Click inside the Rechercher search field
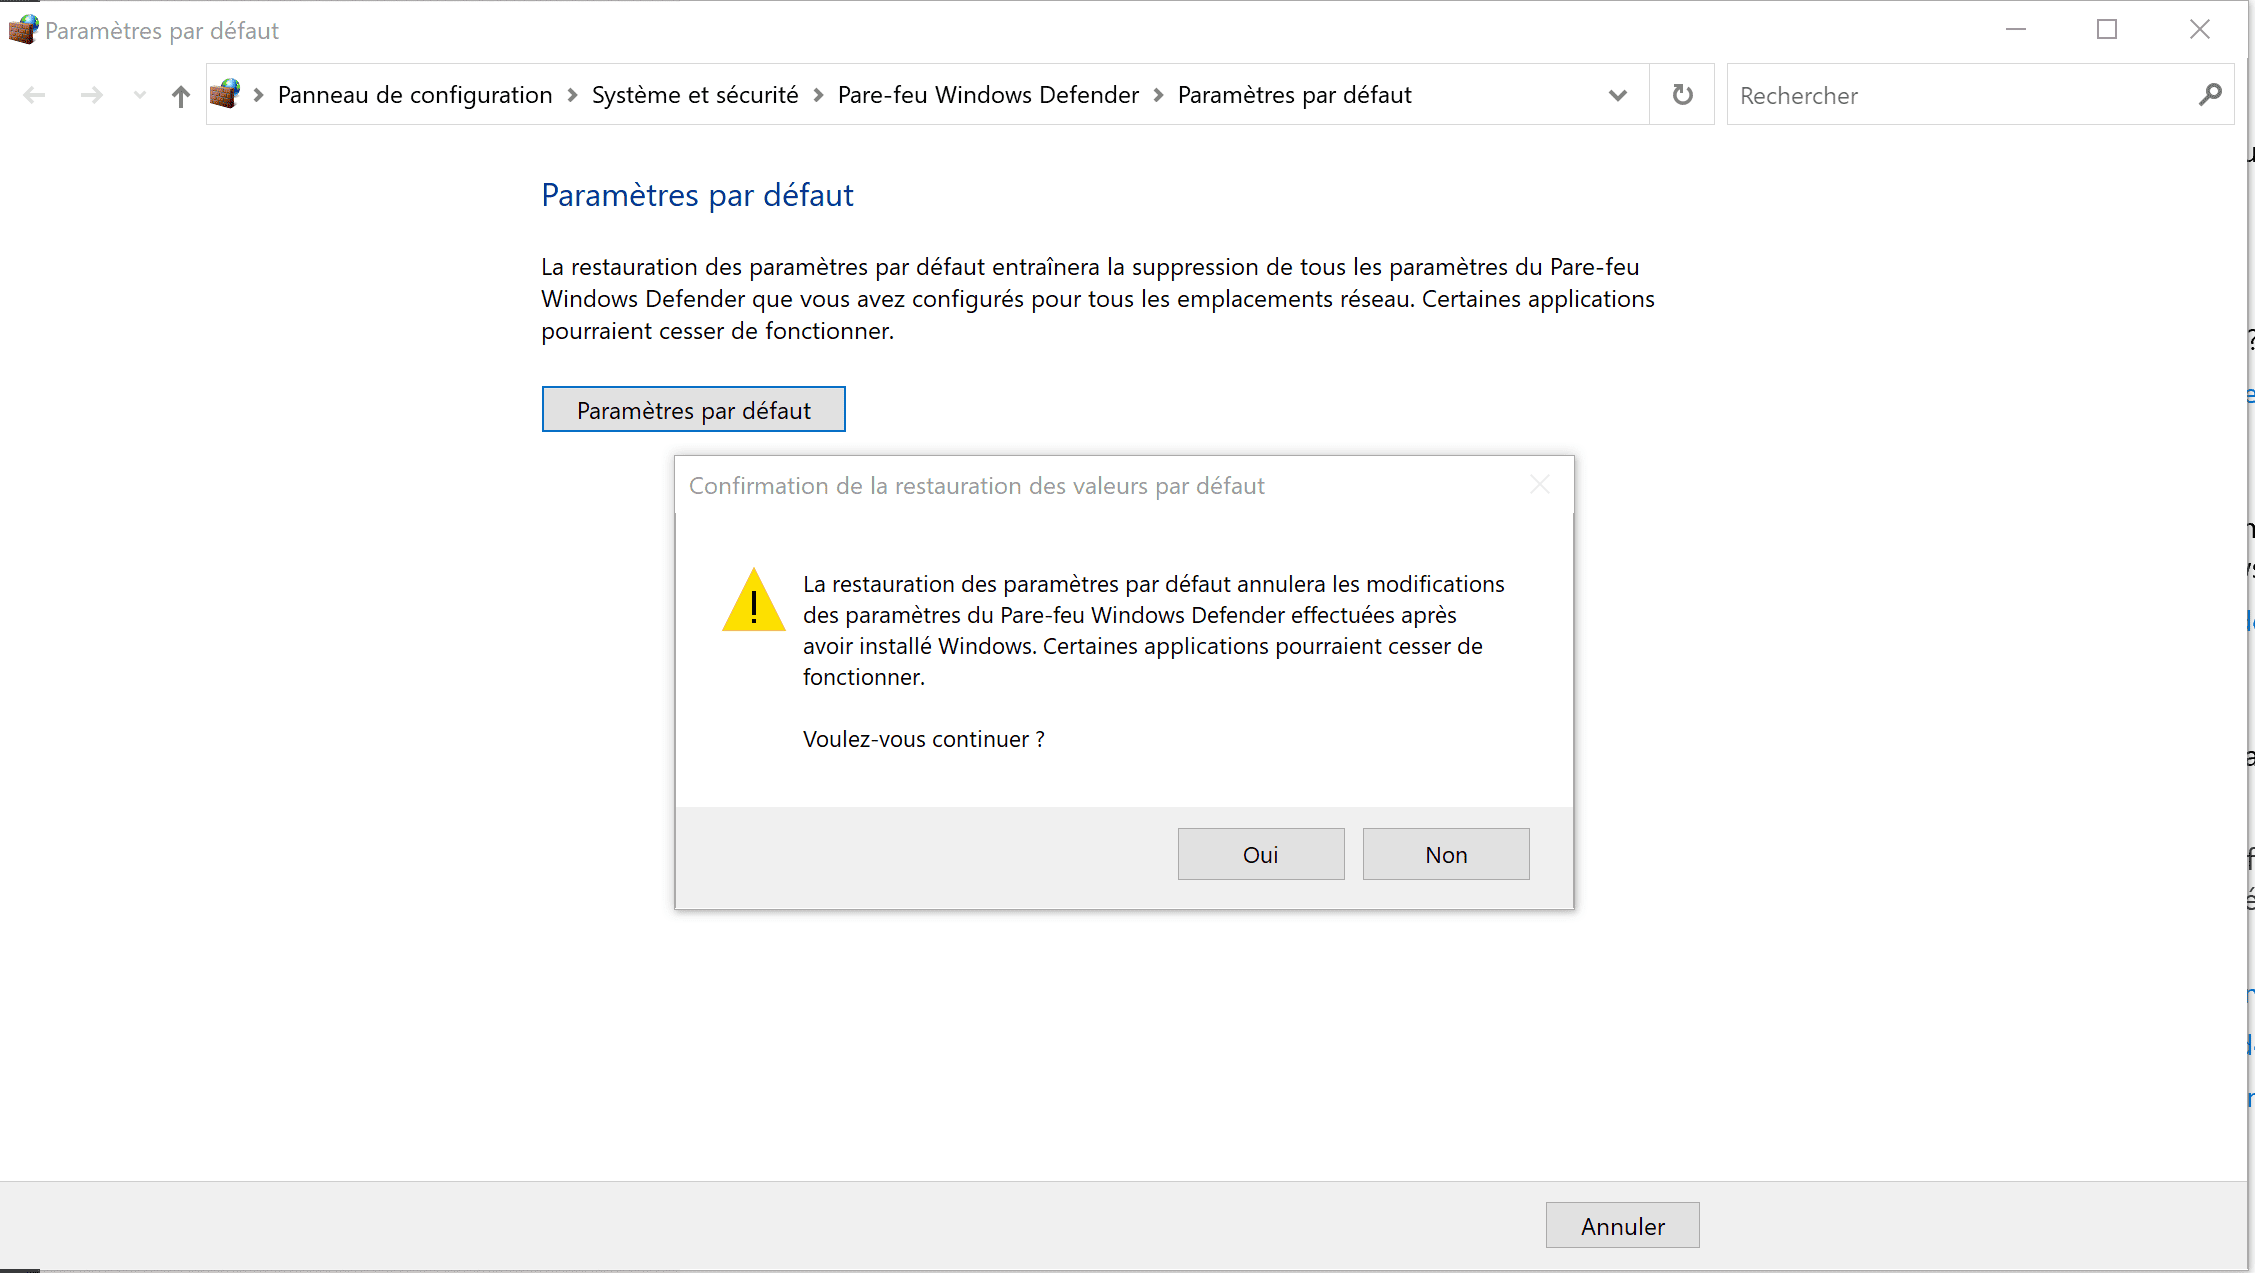This screenshot has height=1273, width=2255. 1950,94
